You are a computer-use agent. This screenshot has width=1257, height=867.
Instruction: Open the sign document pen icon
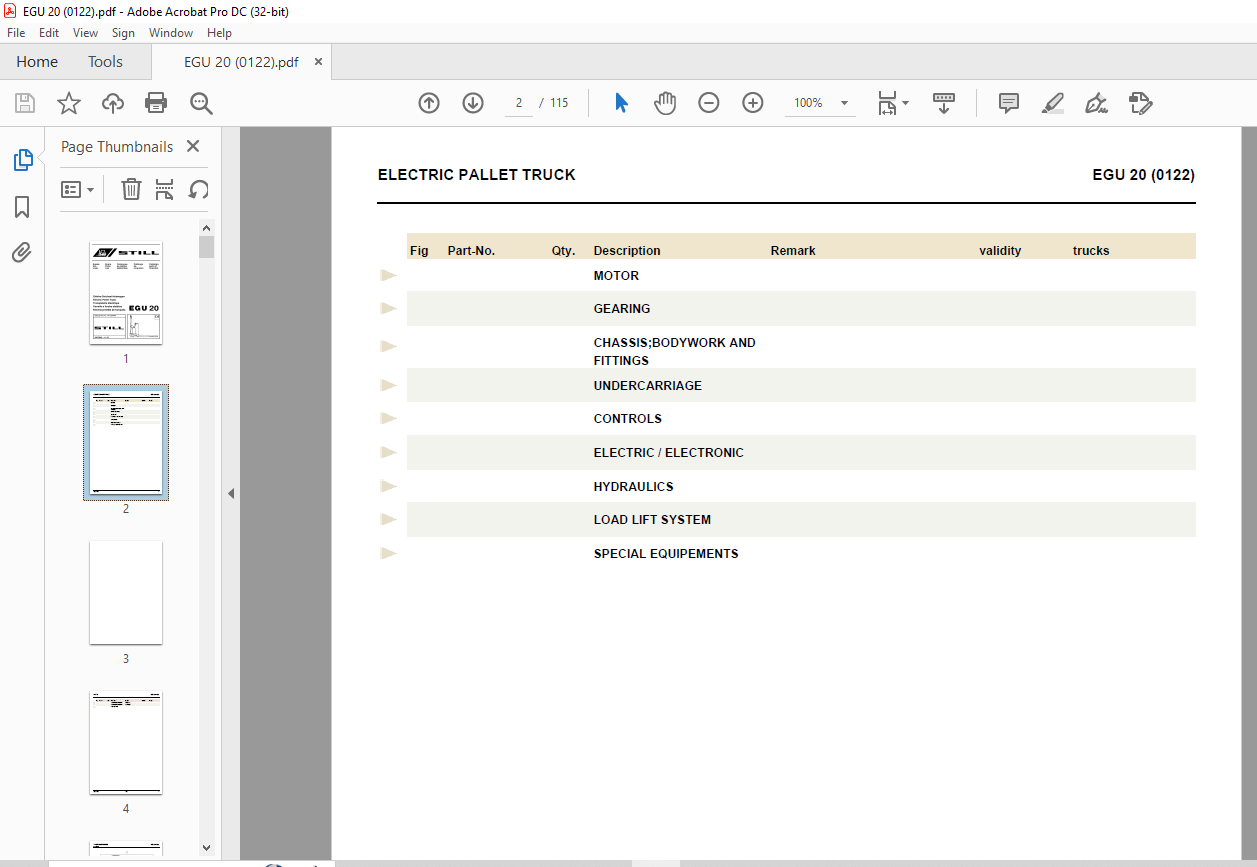click(1097, 103)
